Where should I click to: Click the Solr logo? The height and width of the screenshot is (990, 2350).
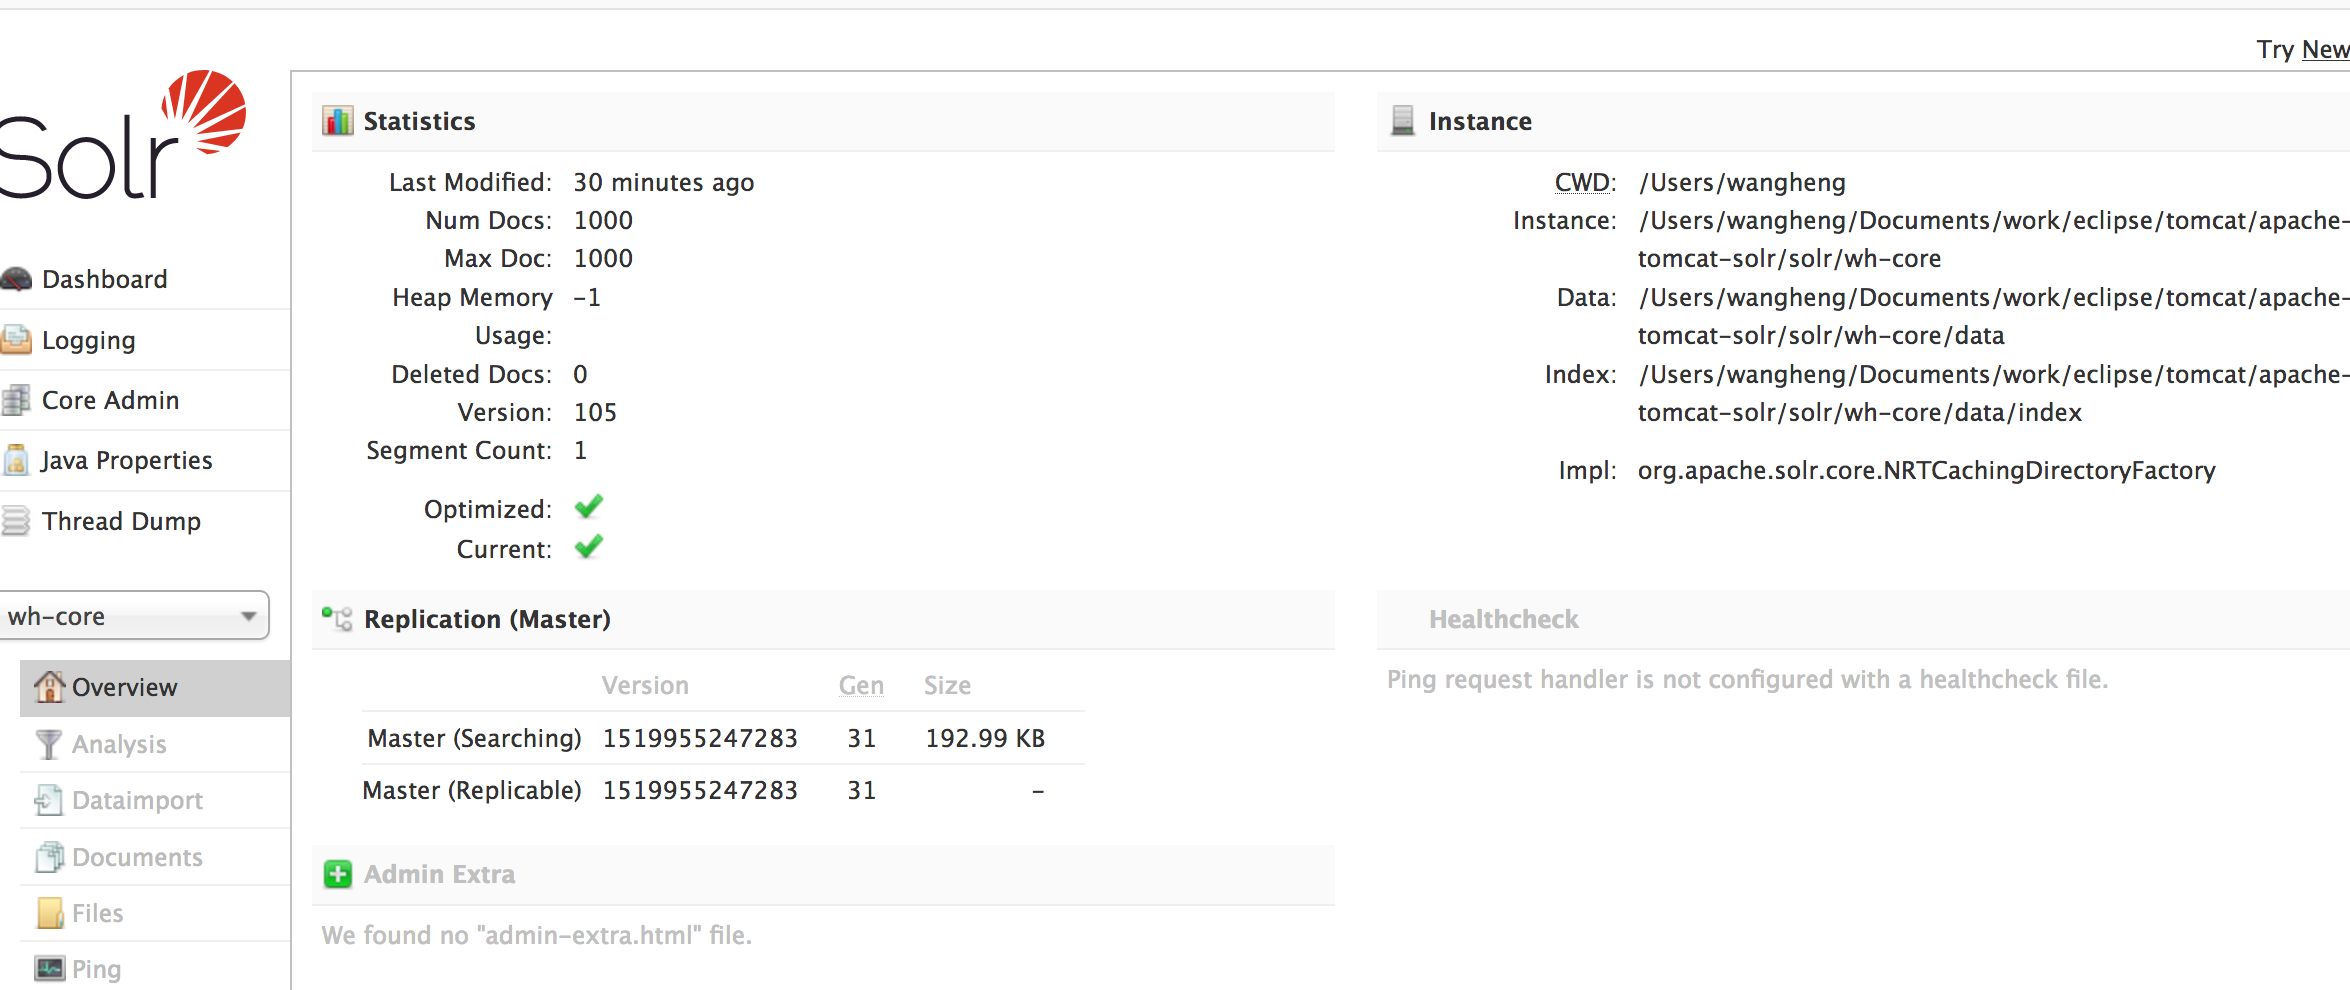tap(123, 135)
